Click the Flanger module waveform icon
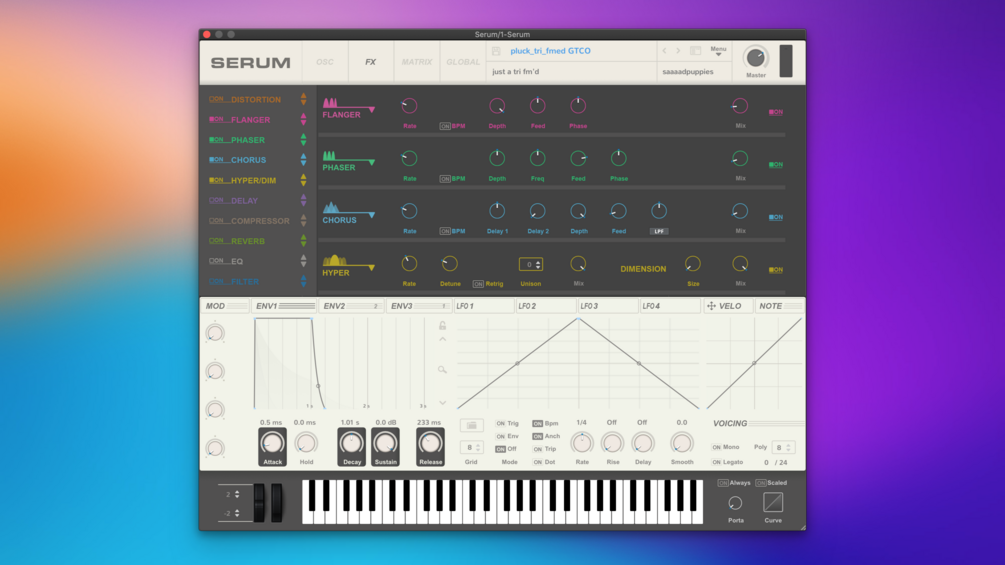 [x=330, y=102]
